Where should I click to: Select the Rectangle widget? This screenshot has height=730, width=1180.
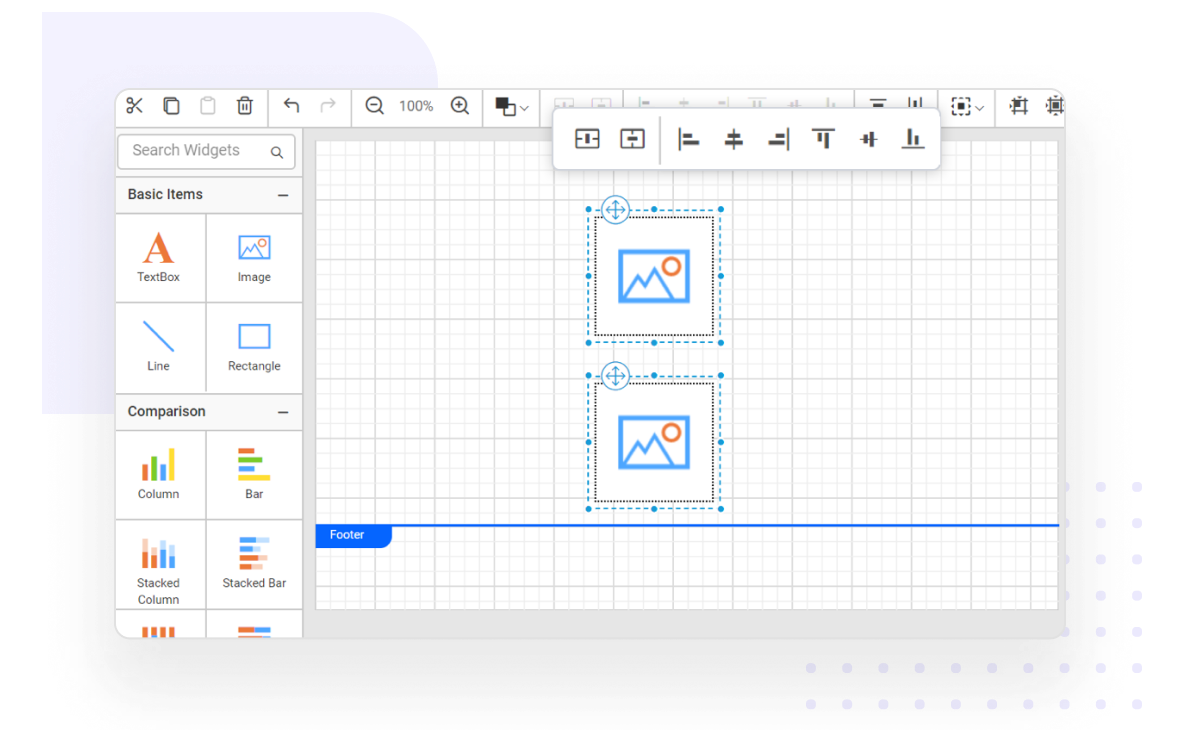click(x=254, y=346)
